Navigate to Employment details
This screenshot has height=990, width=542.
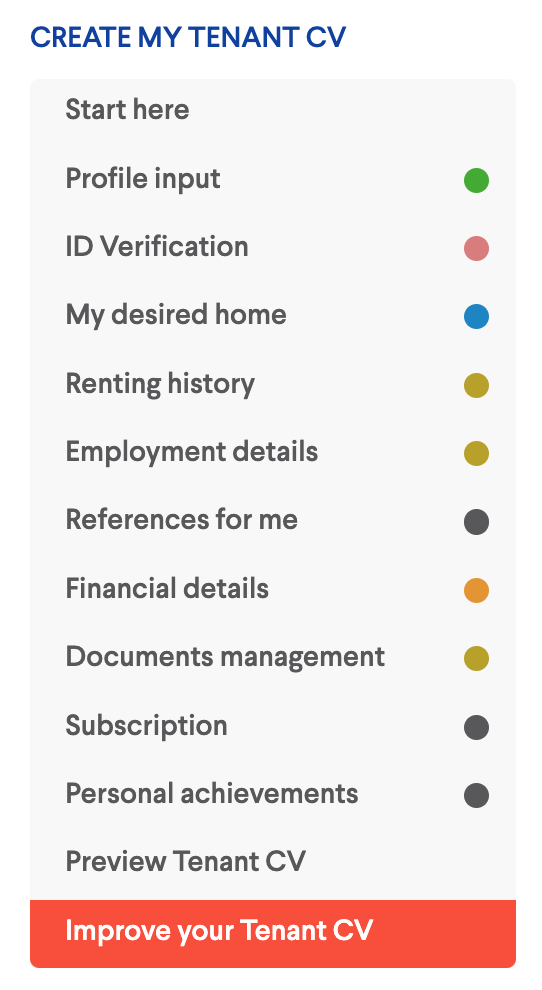pyautogui.click(x=273, y=452)
